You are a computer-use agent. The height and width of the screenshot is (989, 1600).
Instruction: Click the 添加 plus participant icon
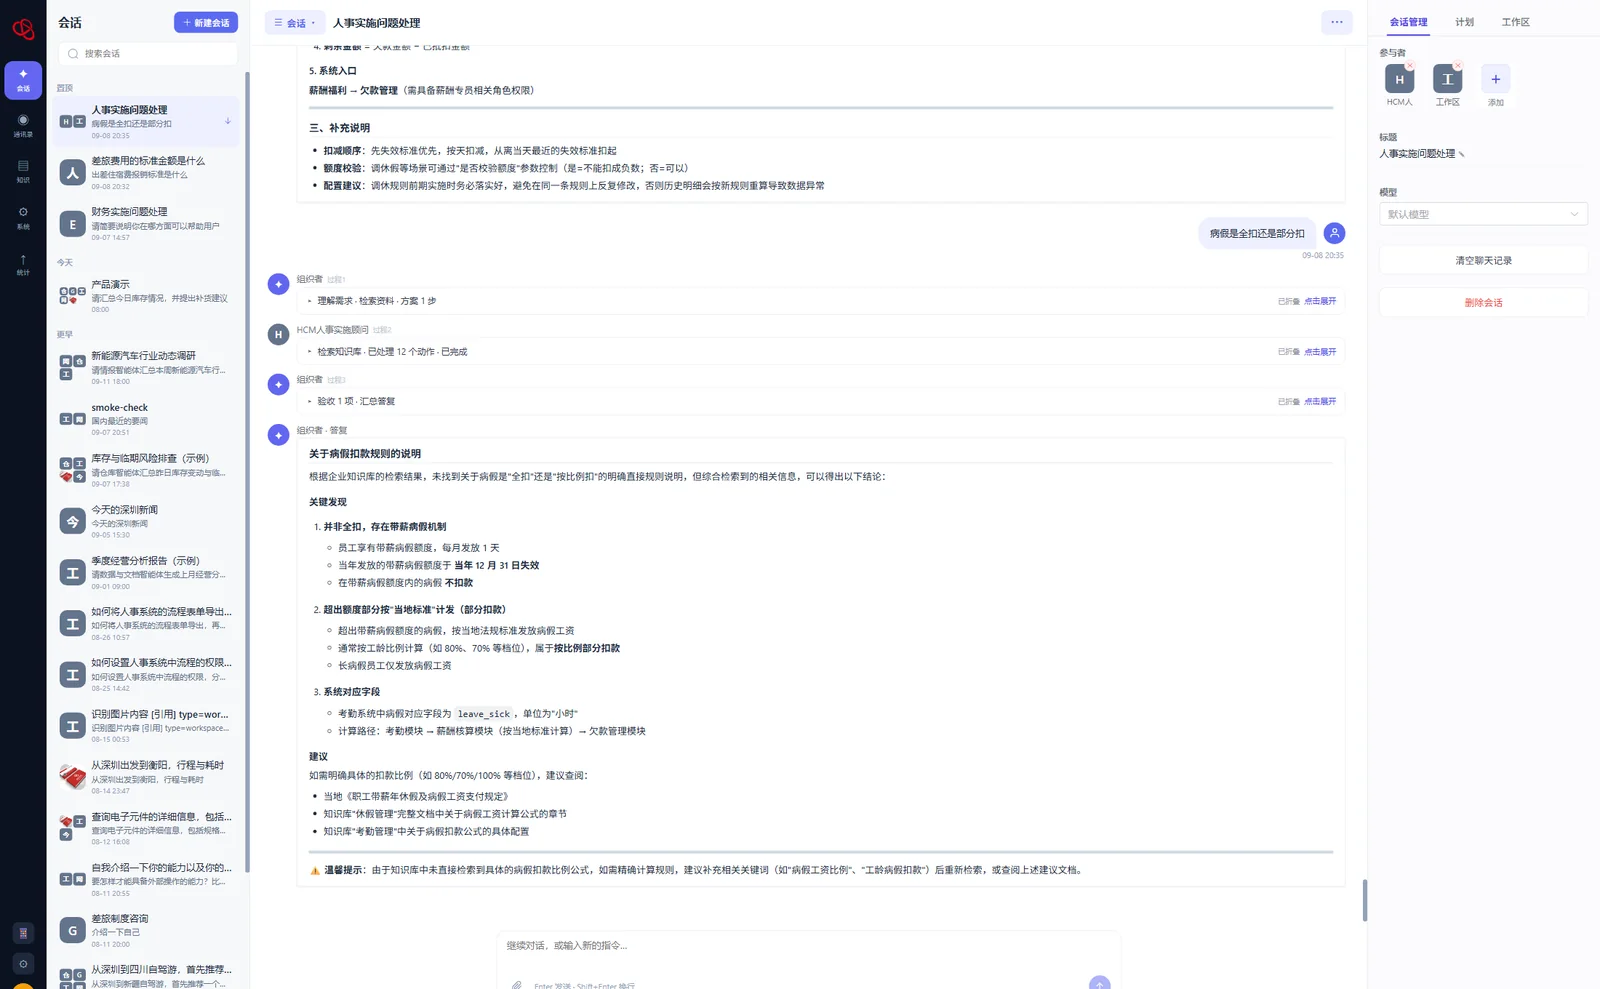(1496, 79)
